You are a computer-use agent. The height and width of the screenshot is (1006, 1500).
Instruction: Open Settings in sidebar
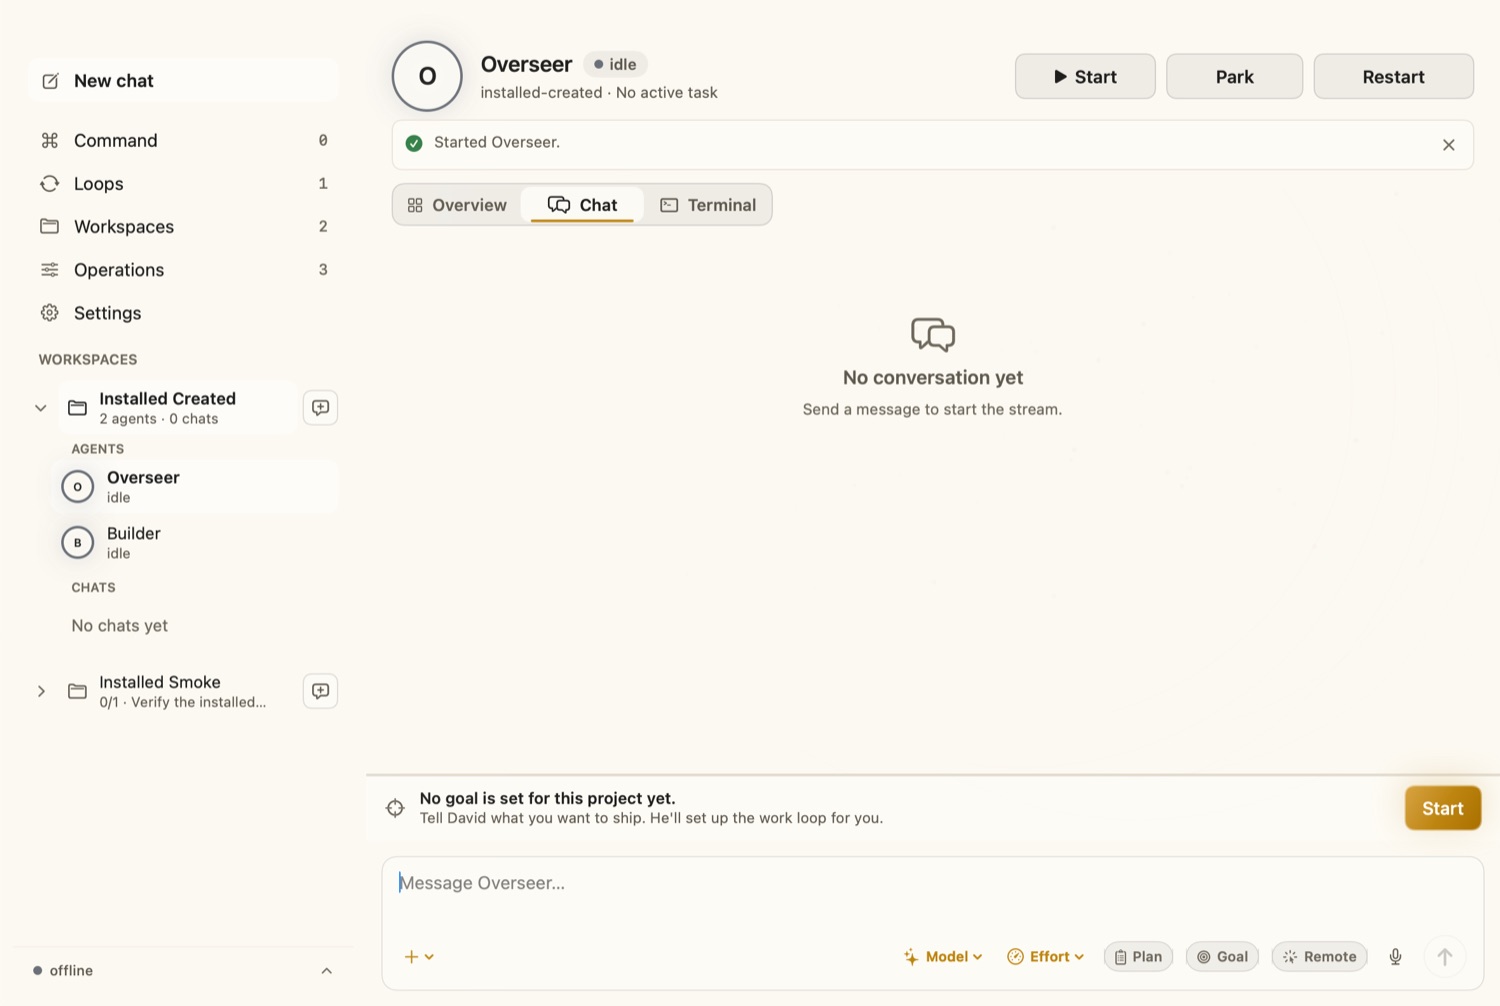(183, 313)
